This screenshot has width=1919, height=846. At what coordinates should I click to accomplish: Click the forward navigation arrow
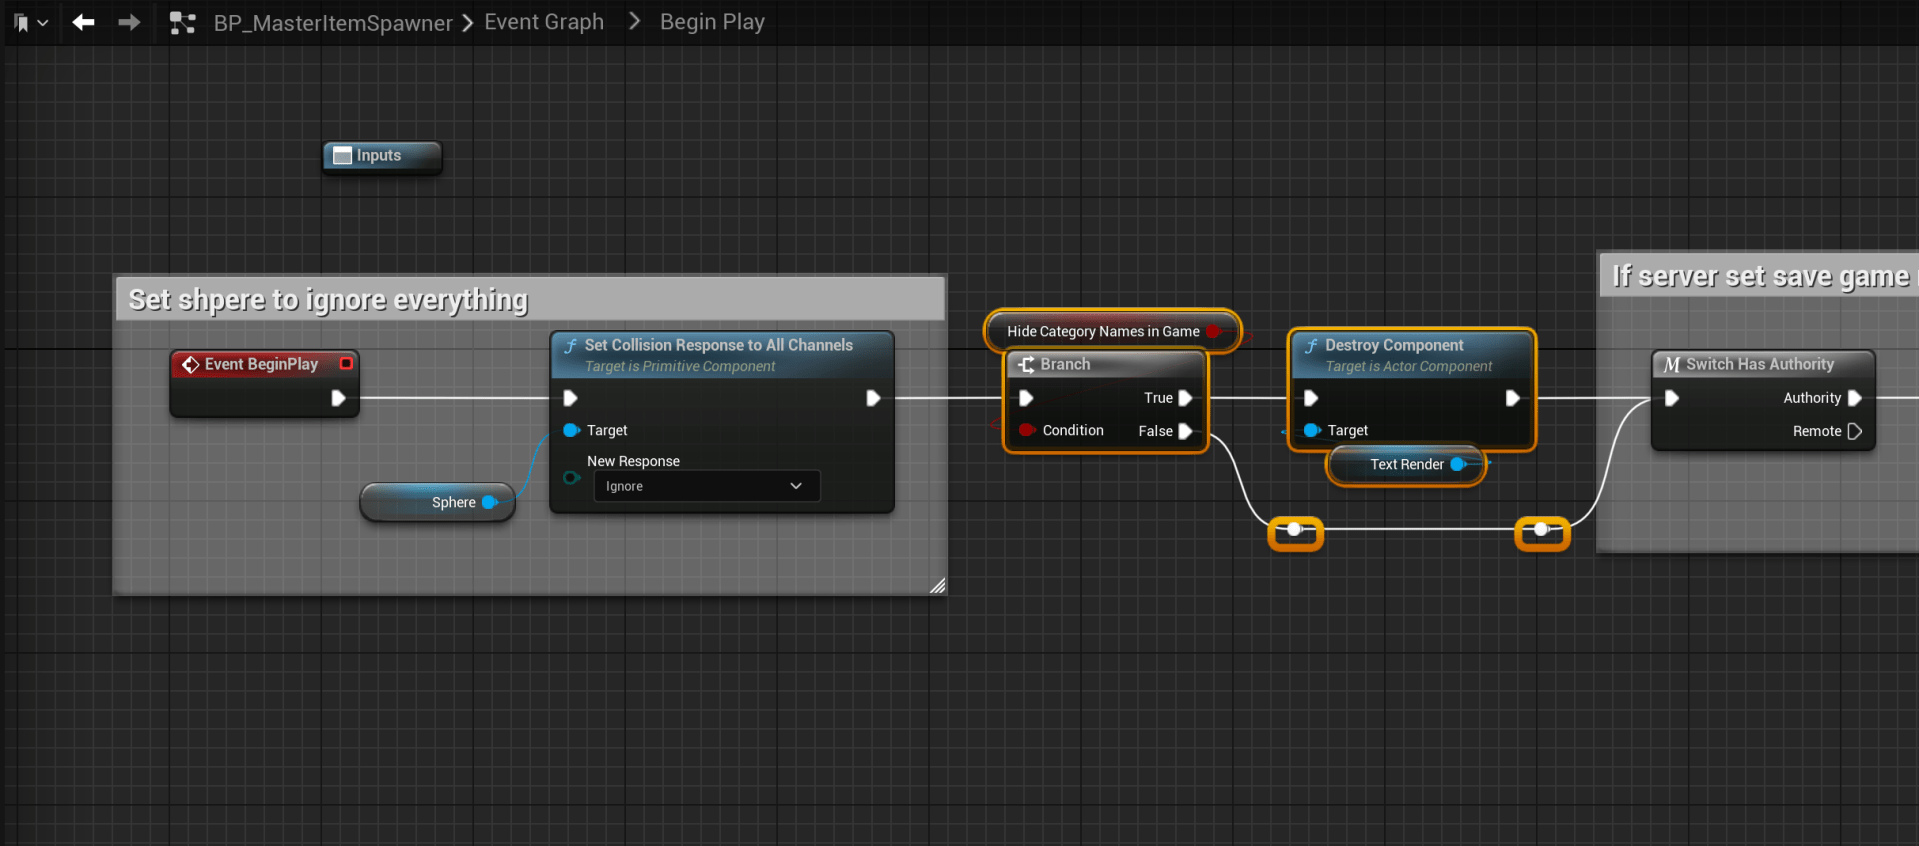pyautogui.click(x=129, y=22)
